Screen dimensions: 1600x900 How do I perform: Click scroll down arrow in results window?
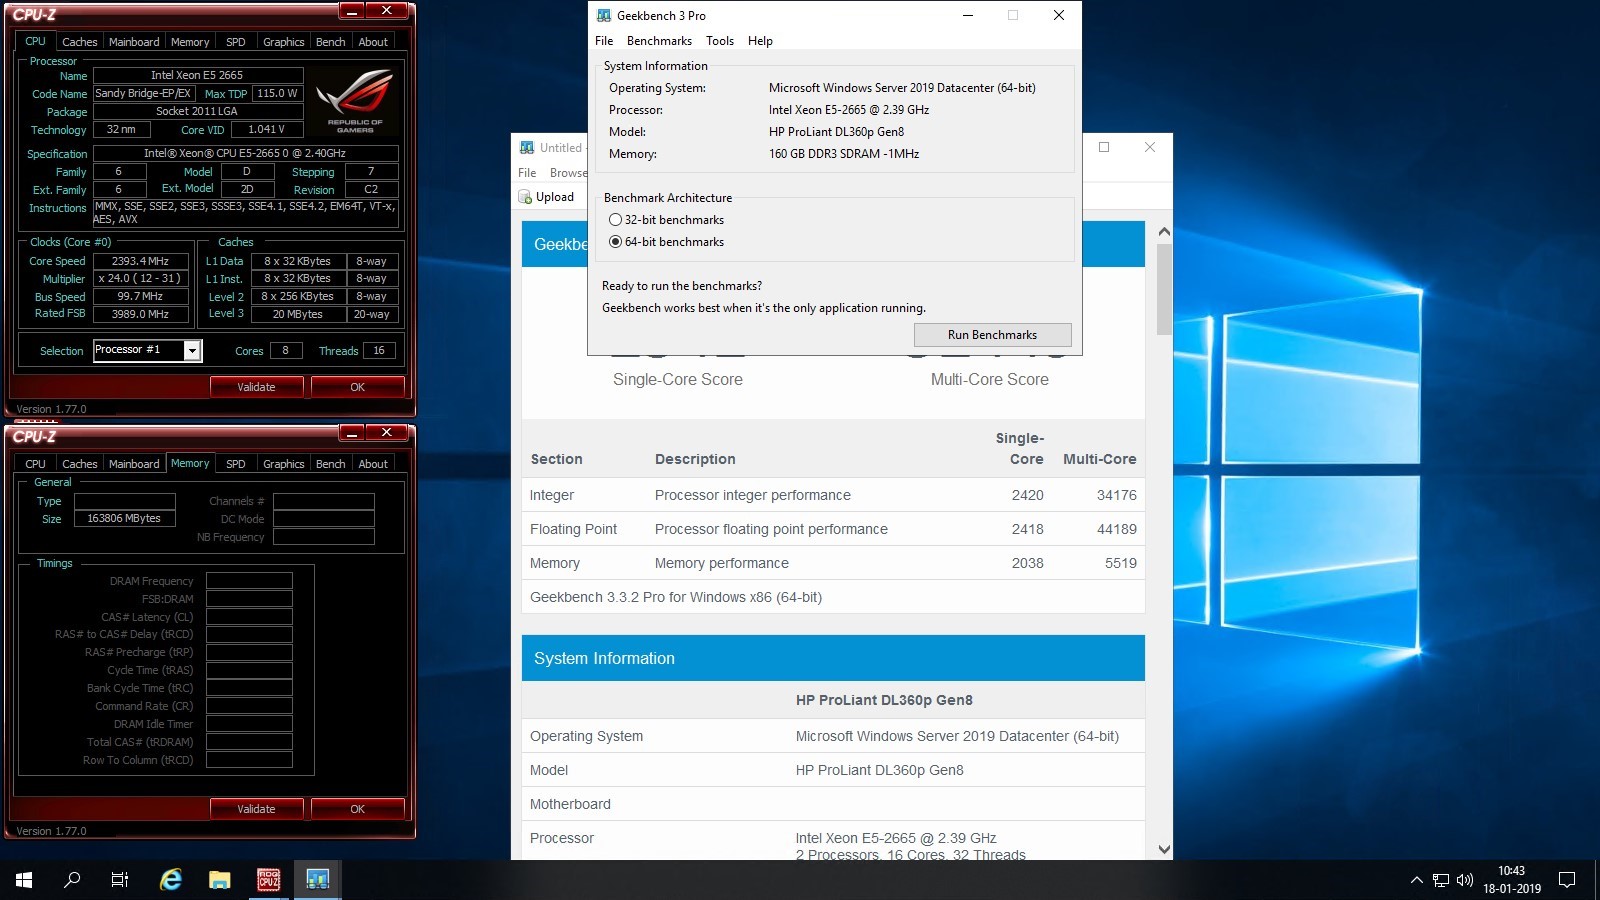[1164, 850]
